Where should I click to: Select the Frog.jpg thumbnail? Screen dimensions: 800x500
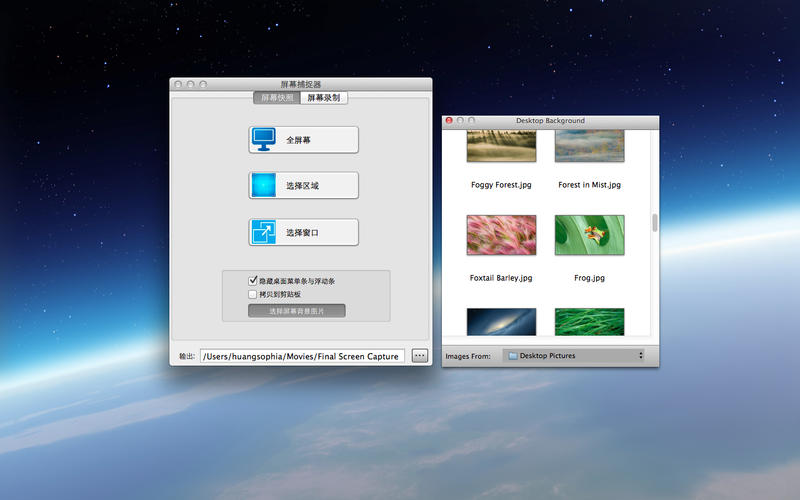coord(589,235)
